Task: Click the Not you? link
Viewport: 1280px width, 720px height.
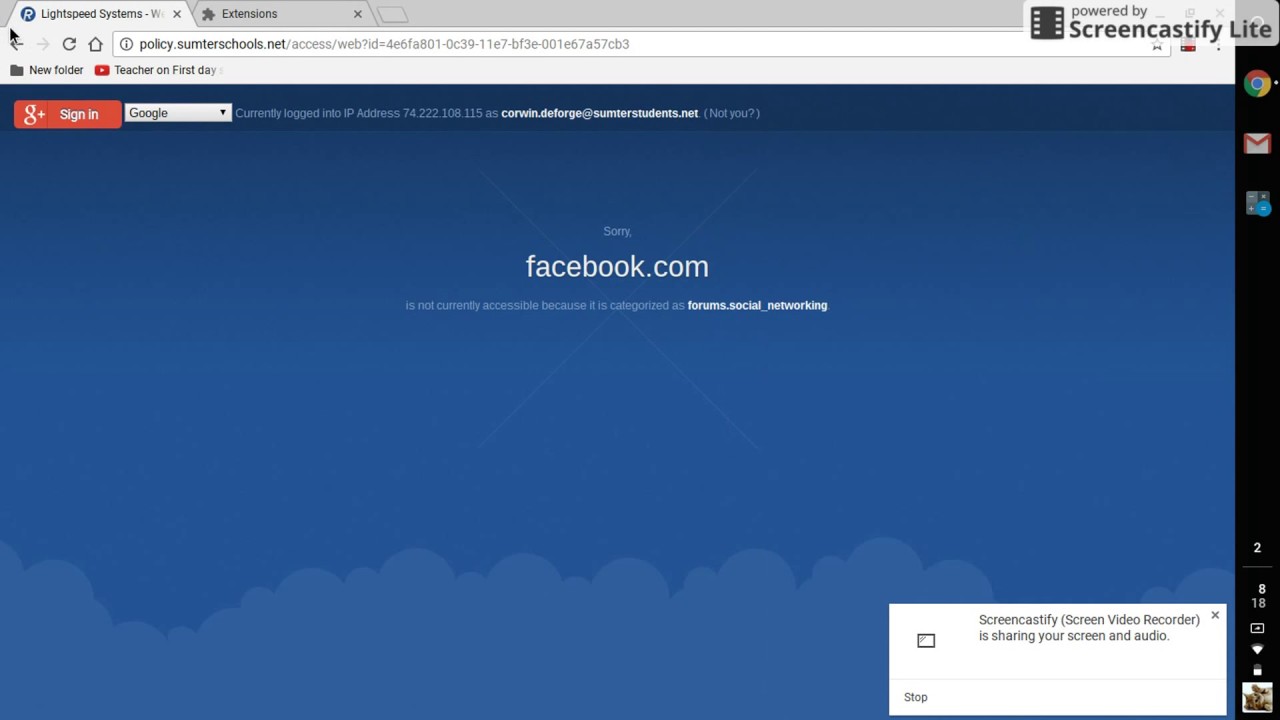Action: click(x=732, y=113)
